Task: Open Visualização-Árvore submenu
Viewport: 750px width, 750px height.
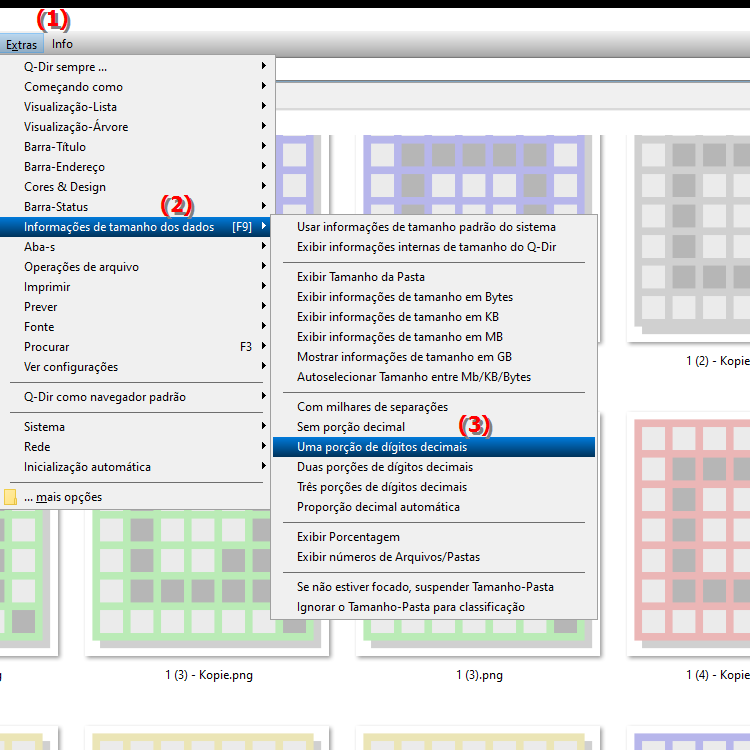Action: click(135, 127)
